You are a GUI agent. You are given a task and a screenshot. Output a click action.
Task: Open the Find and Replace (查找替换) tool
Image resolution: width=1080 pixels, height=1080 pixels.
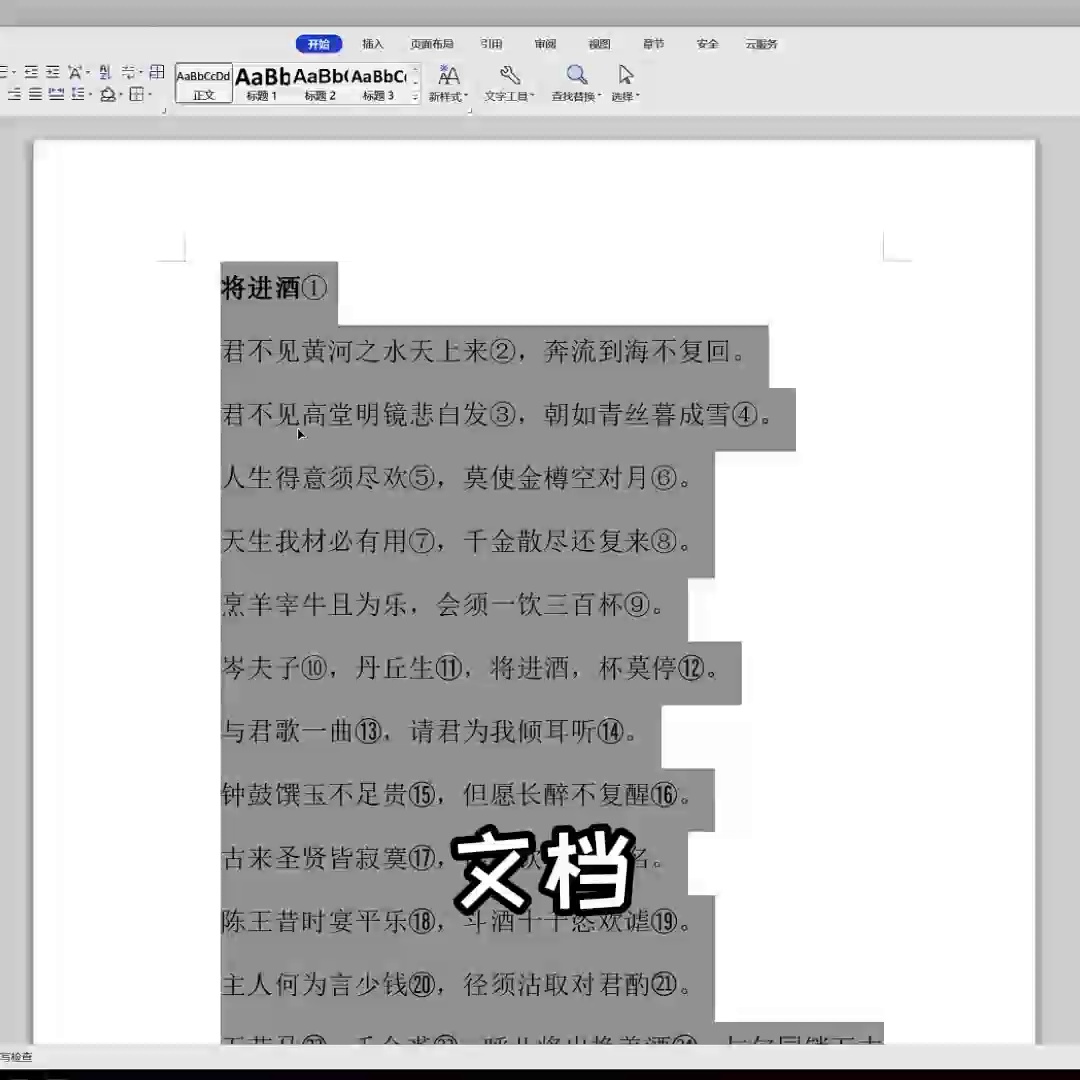576,75
